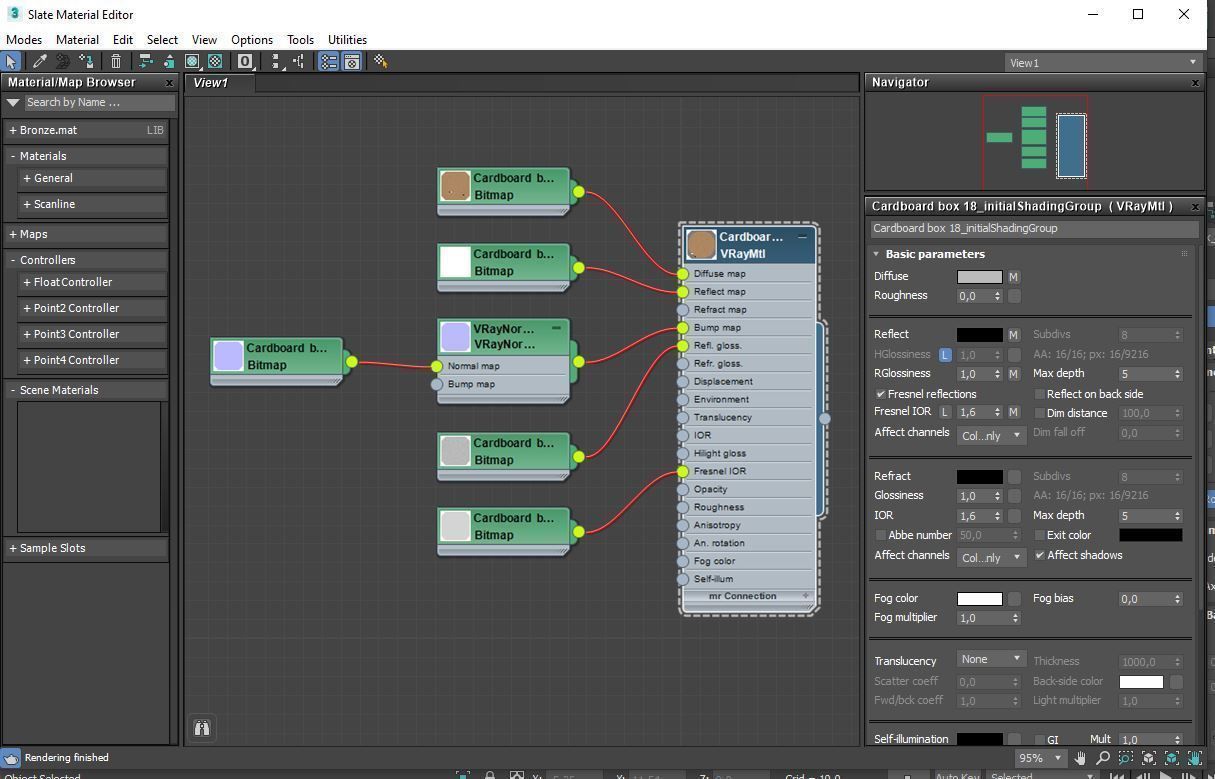Switch to the View1 tab
1215x779 pixels.
pyautogui.click(x=221, y=83)
